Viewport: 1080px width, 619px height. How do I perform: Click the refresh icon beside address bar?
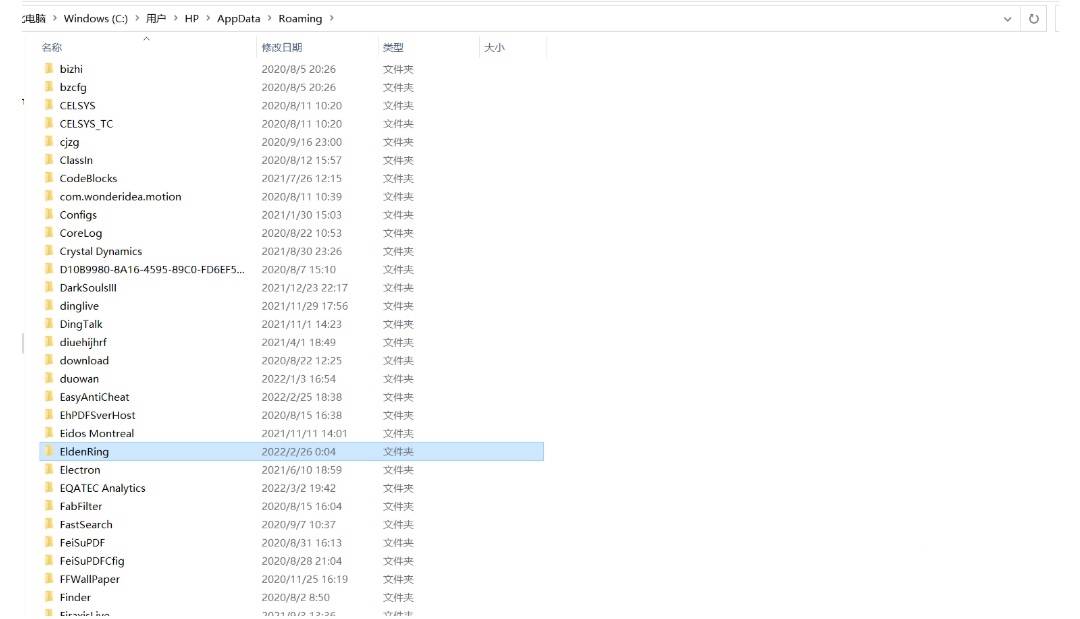pyautogui.click(x=1033, y=19)
